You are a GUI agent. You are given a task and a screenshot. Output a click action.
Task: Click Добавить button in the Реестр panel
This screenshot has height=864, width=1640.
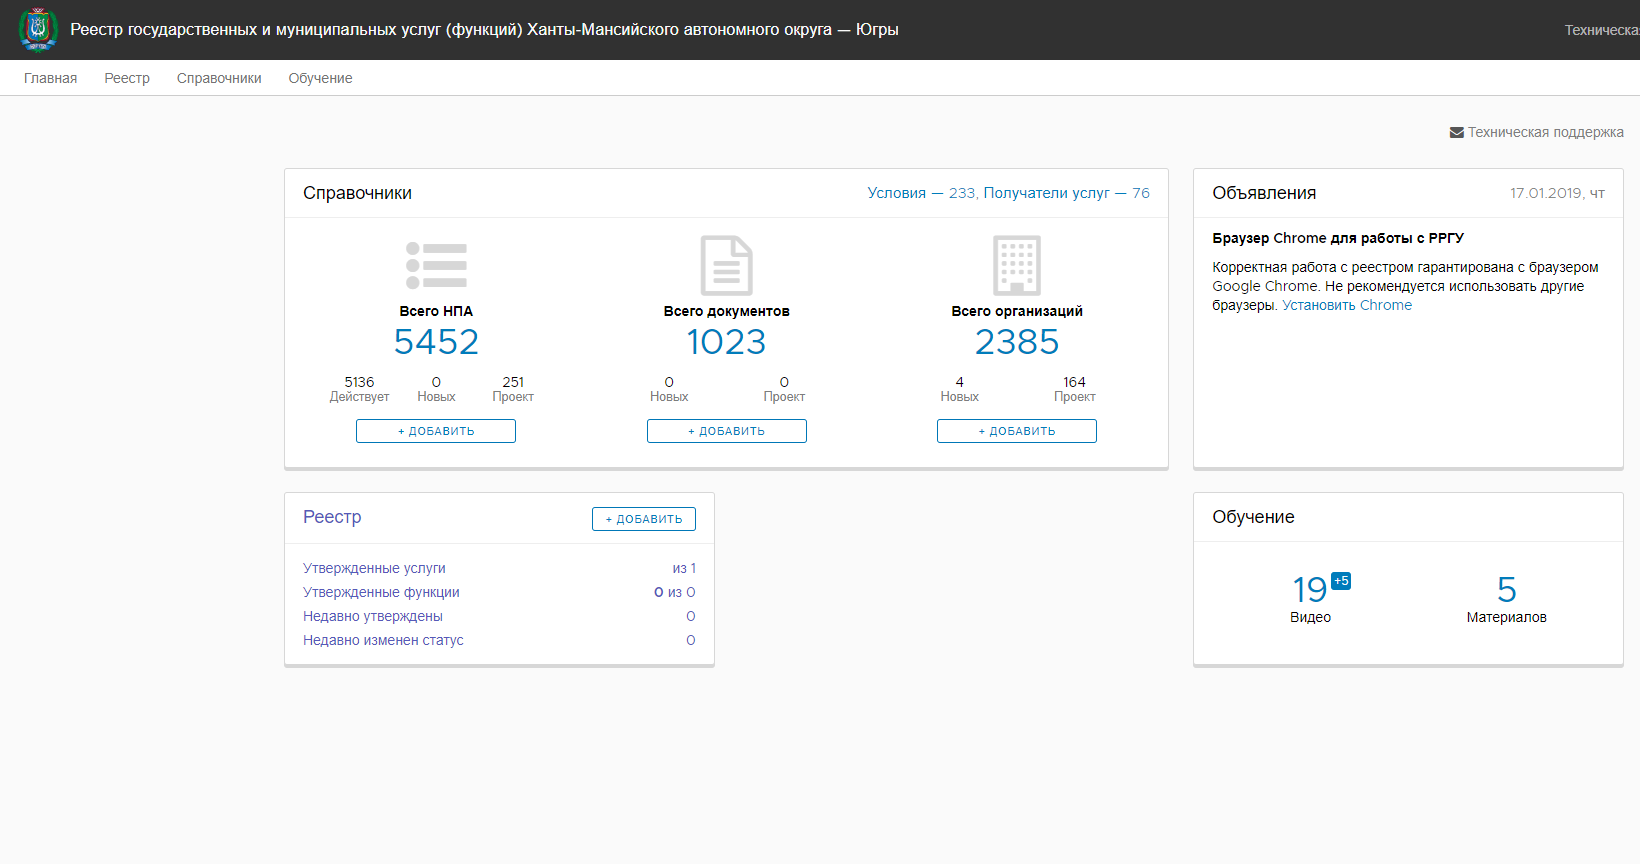click(644, 519)
